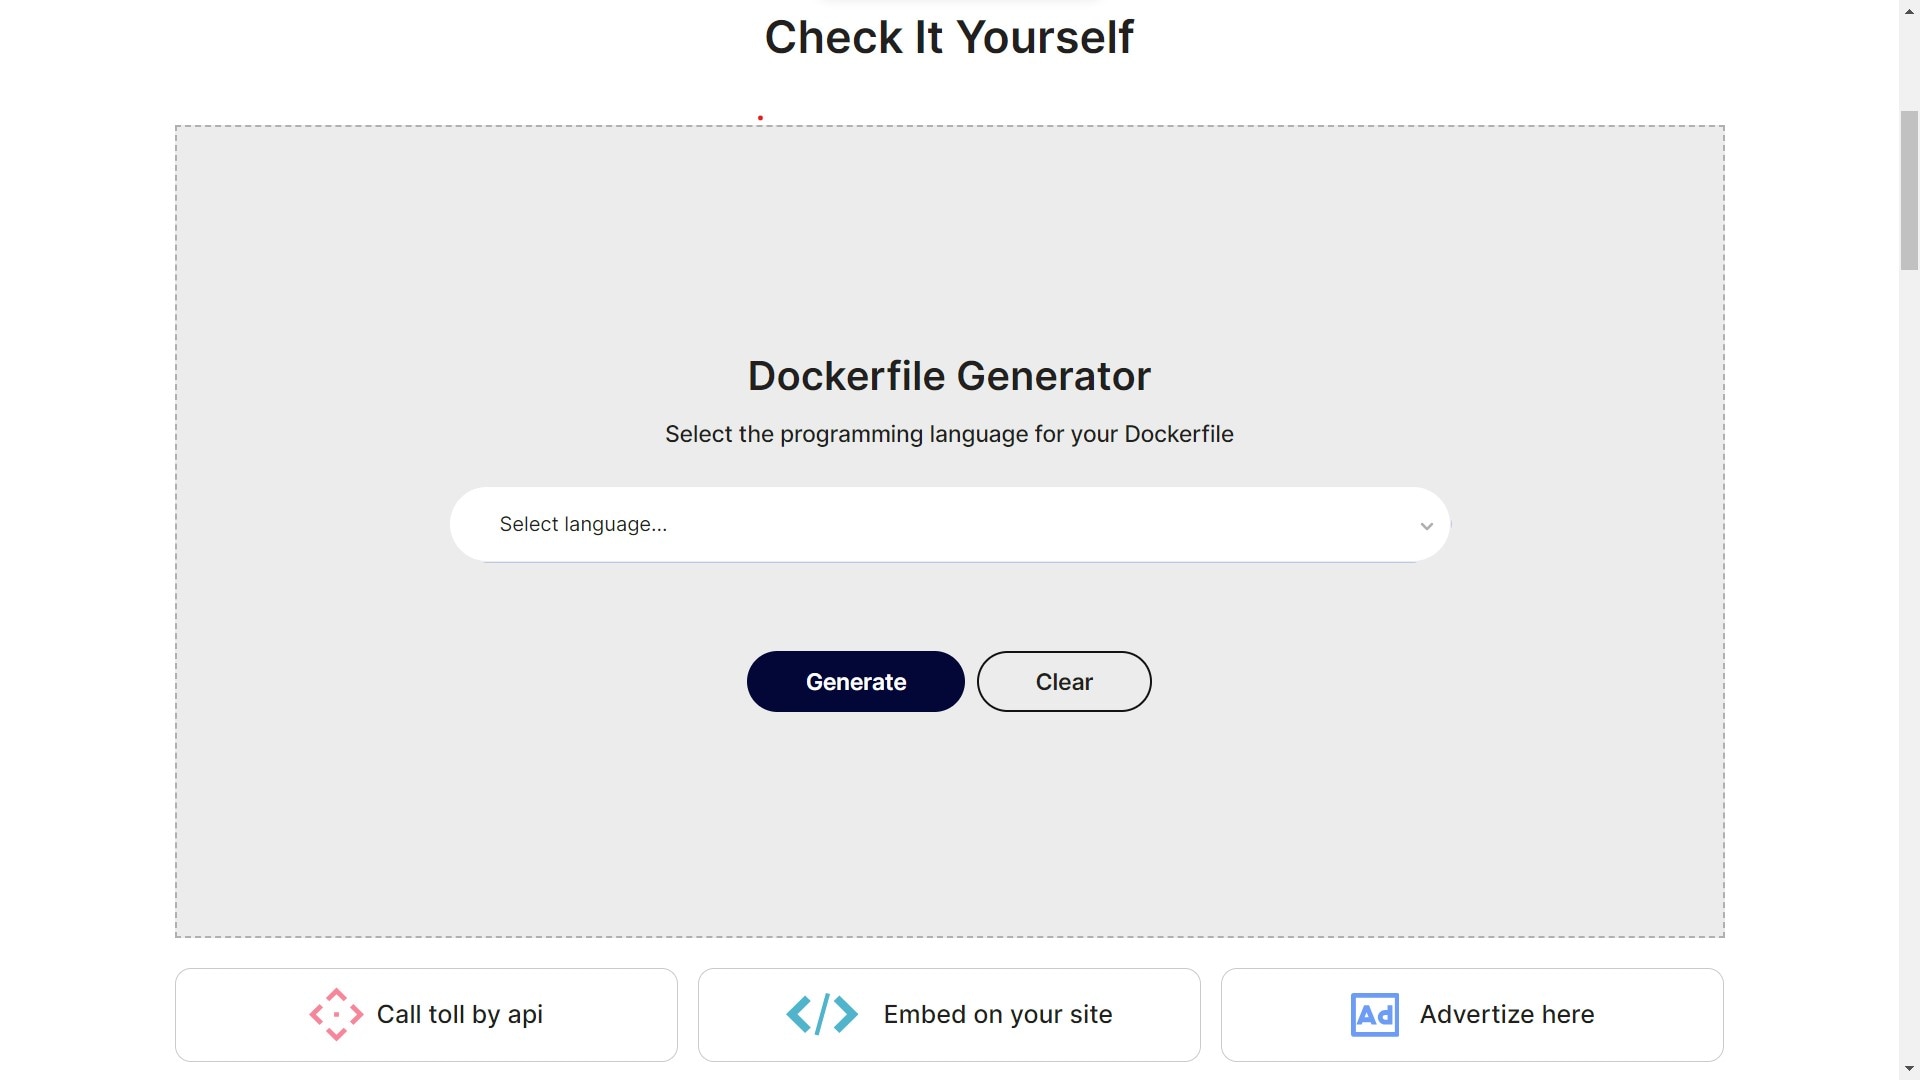
Task: Open the Embed on your site link
Action: pos(997,1014)
